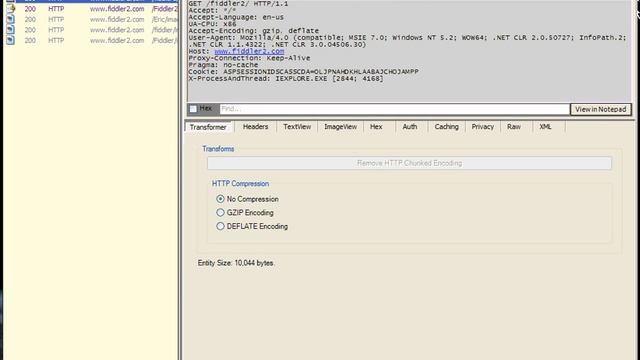The width and height of the screenshot is (640, 360).
Task: Choose DEFLATE Encoding compression
Action: pyautogui.click(x=220, y=226)
